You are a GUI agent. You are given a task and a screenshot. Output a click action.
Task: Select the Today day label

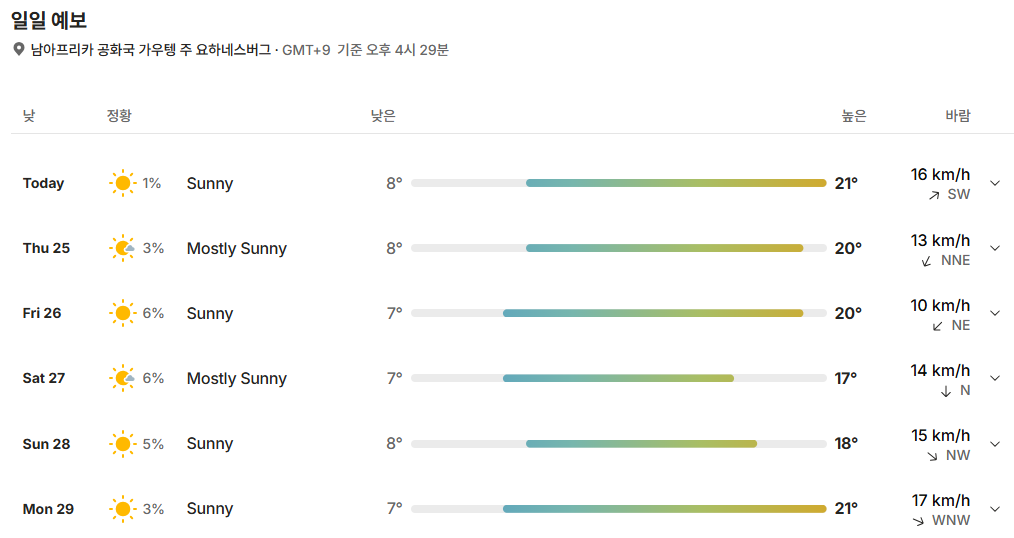[43, 183]
